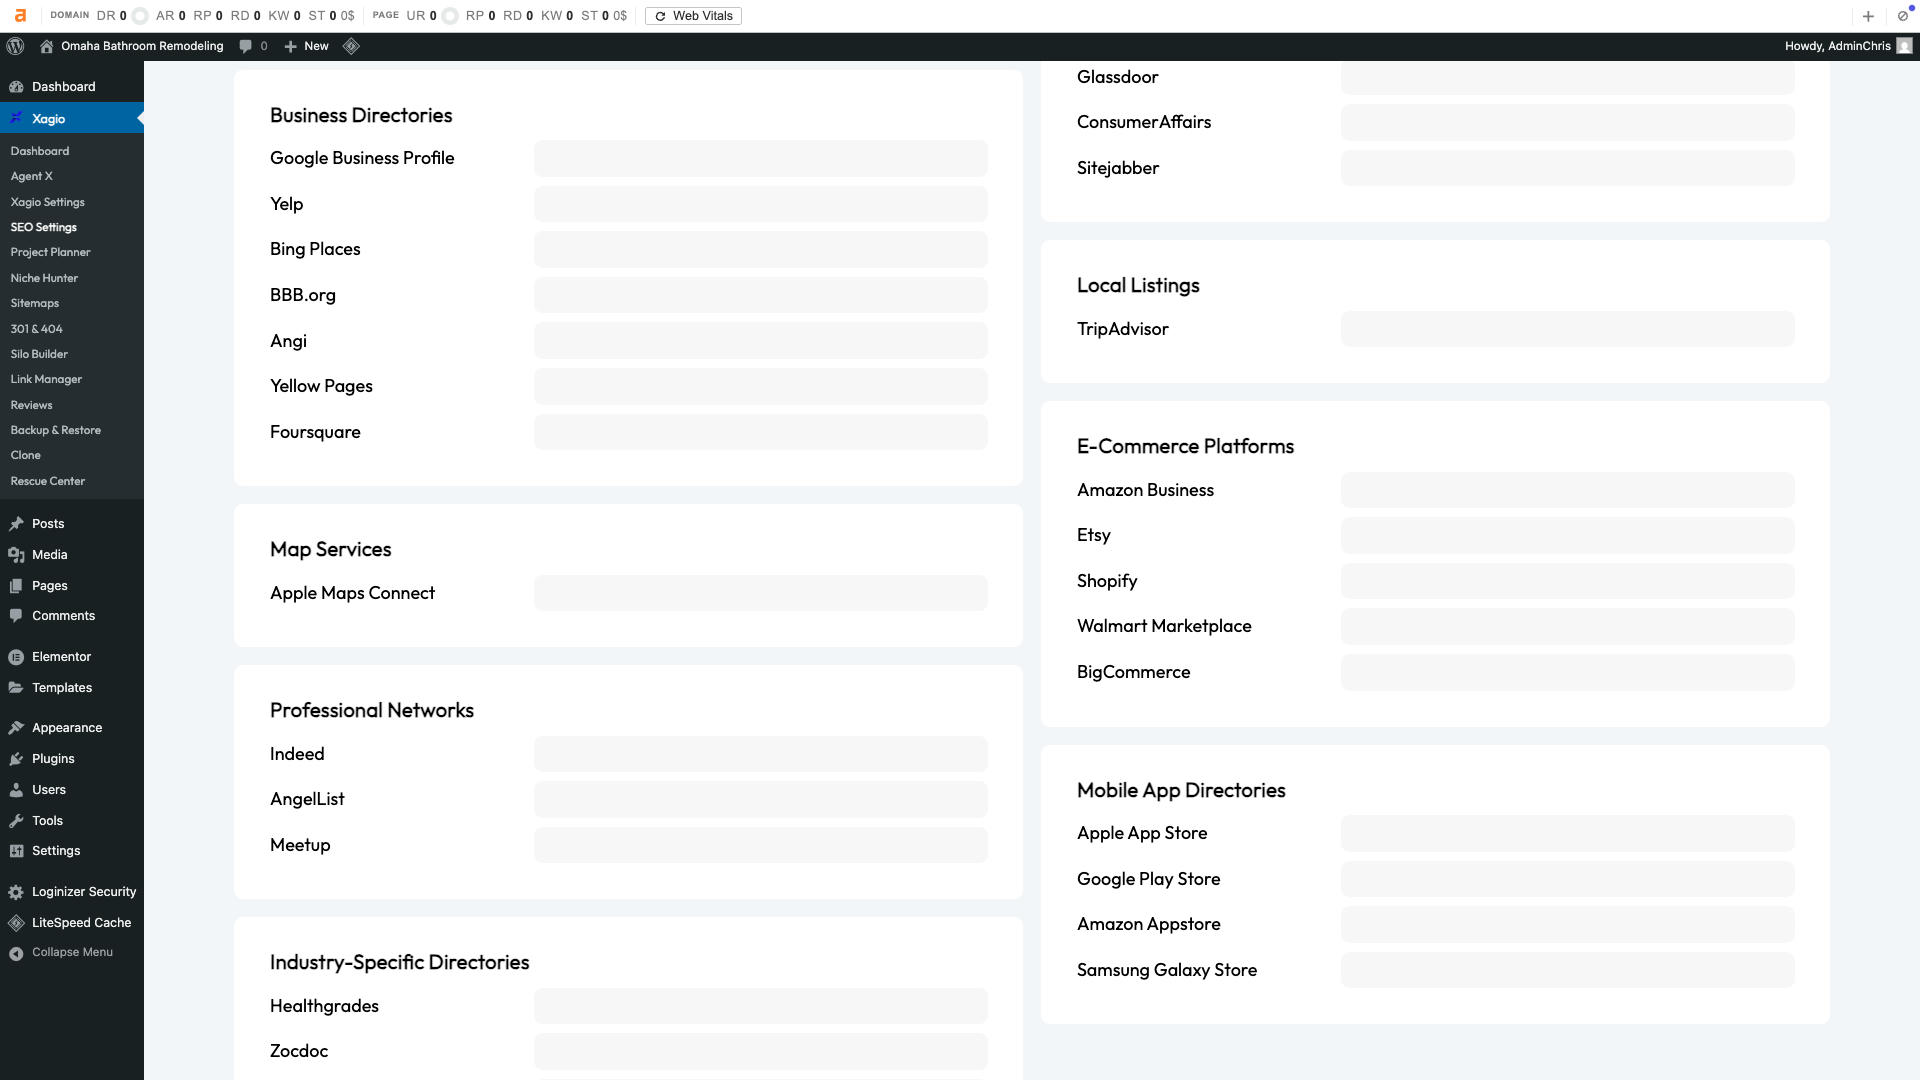This screenshot has width=1920, height=1080.
Task: Open Loginizer Security gear icon
Action: 16,892
